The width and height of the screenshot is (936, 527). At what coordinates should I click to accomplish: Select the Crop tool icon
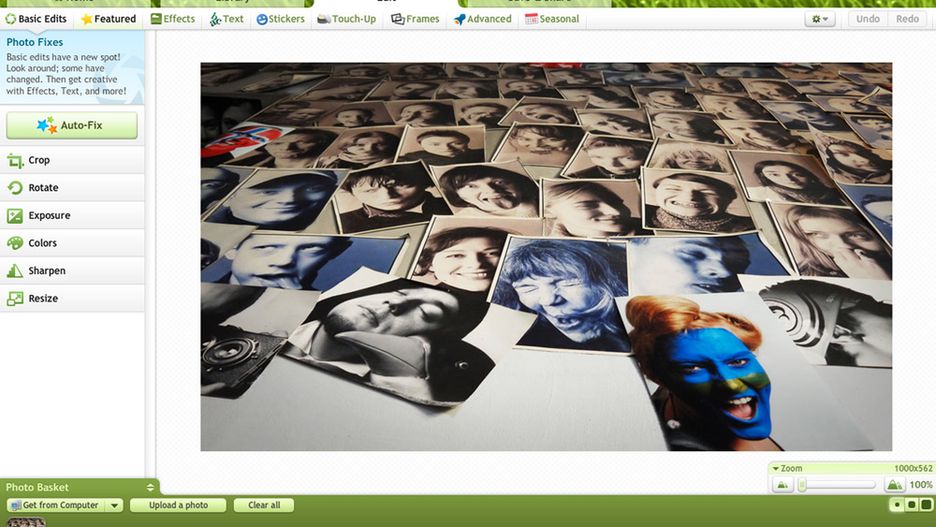(15, 160)
